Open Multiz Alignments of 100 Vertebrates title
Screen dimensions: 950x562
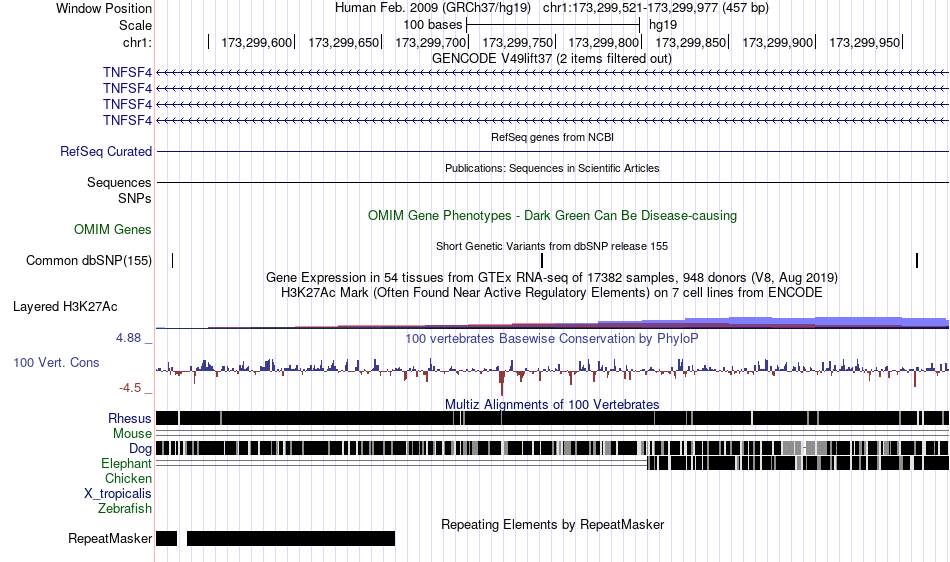(552, 404)
